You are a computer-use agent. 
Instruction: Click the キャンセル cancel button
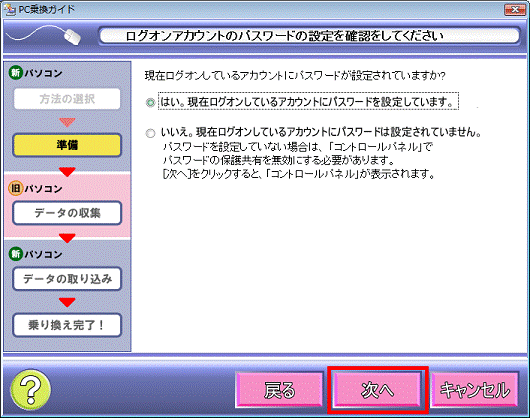(475, 390)
